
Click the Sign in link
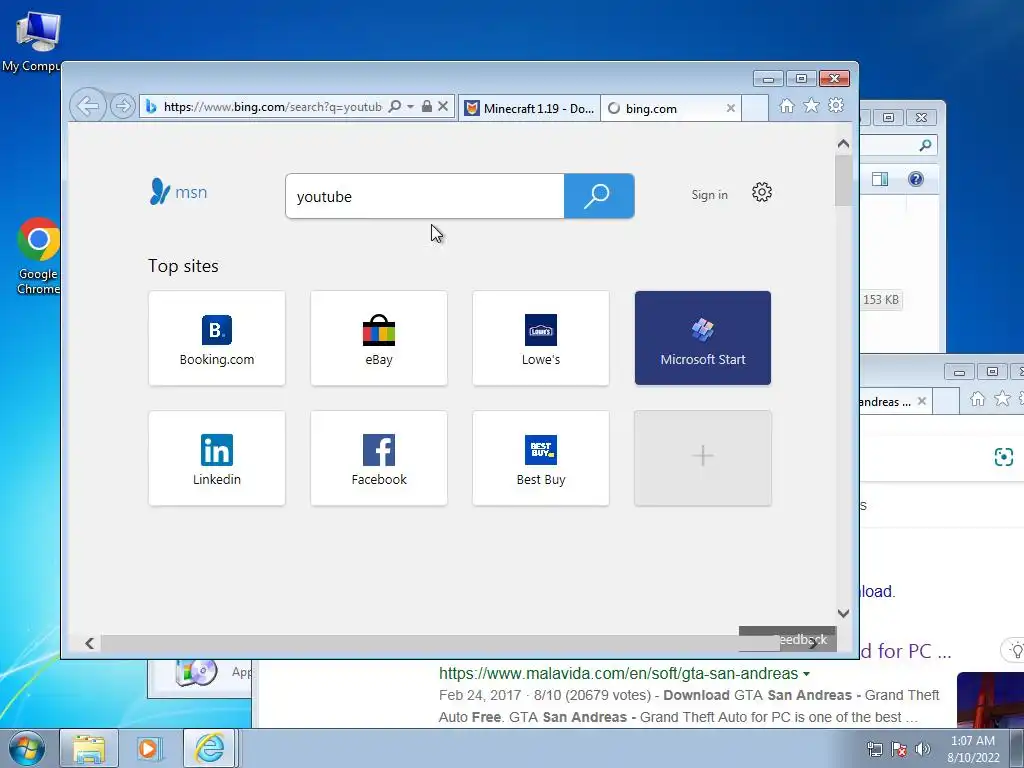(709, 195)
